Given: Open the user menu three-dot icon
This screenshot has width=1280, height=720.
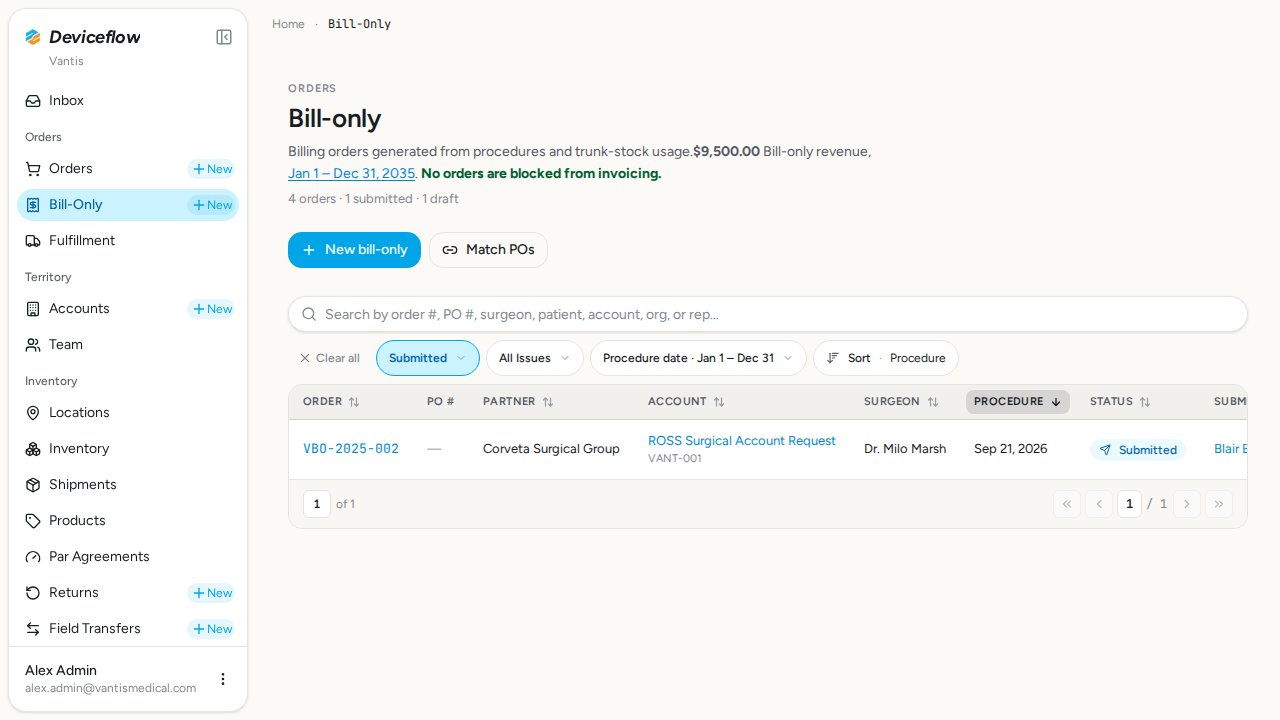Looking at the screenshot, I should pyautogui.click(x=223, y=679).
